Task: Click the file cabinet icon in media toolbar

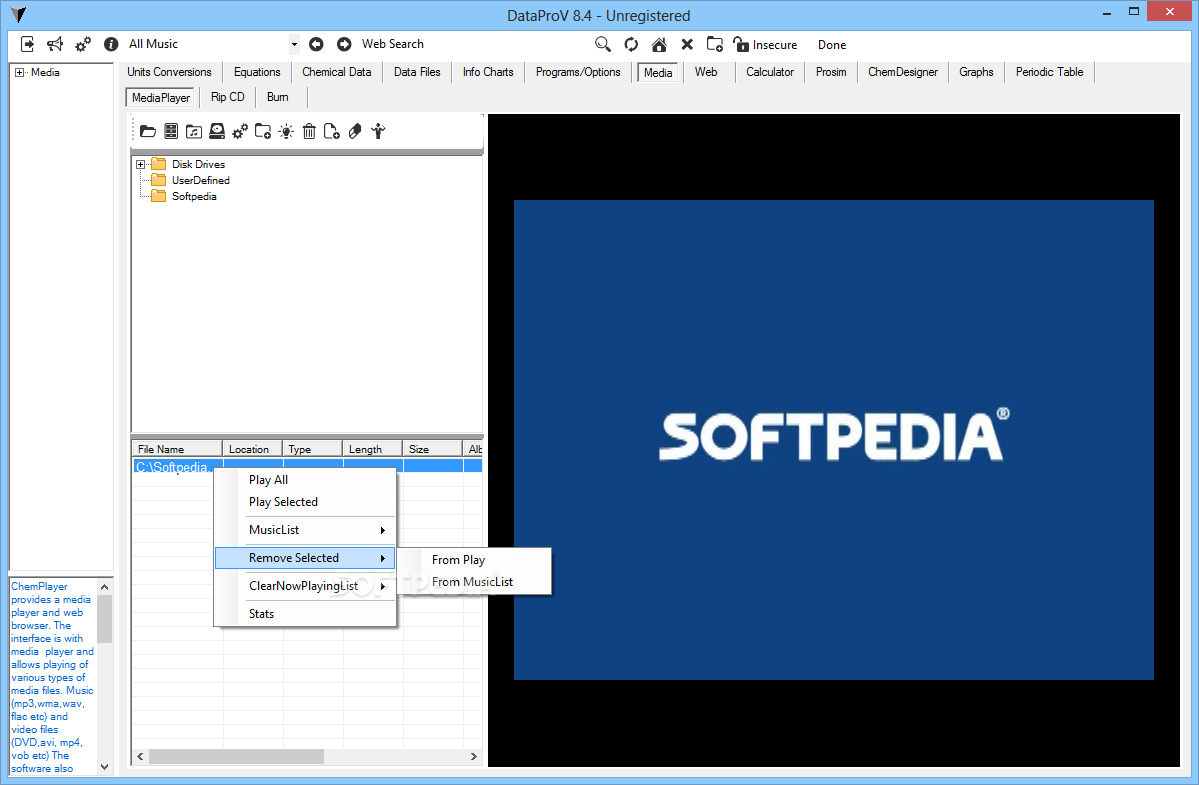Action: [171, 131]
